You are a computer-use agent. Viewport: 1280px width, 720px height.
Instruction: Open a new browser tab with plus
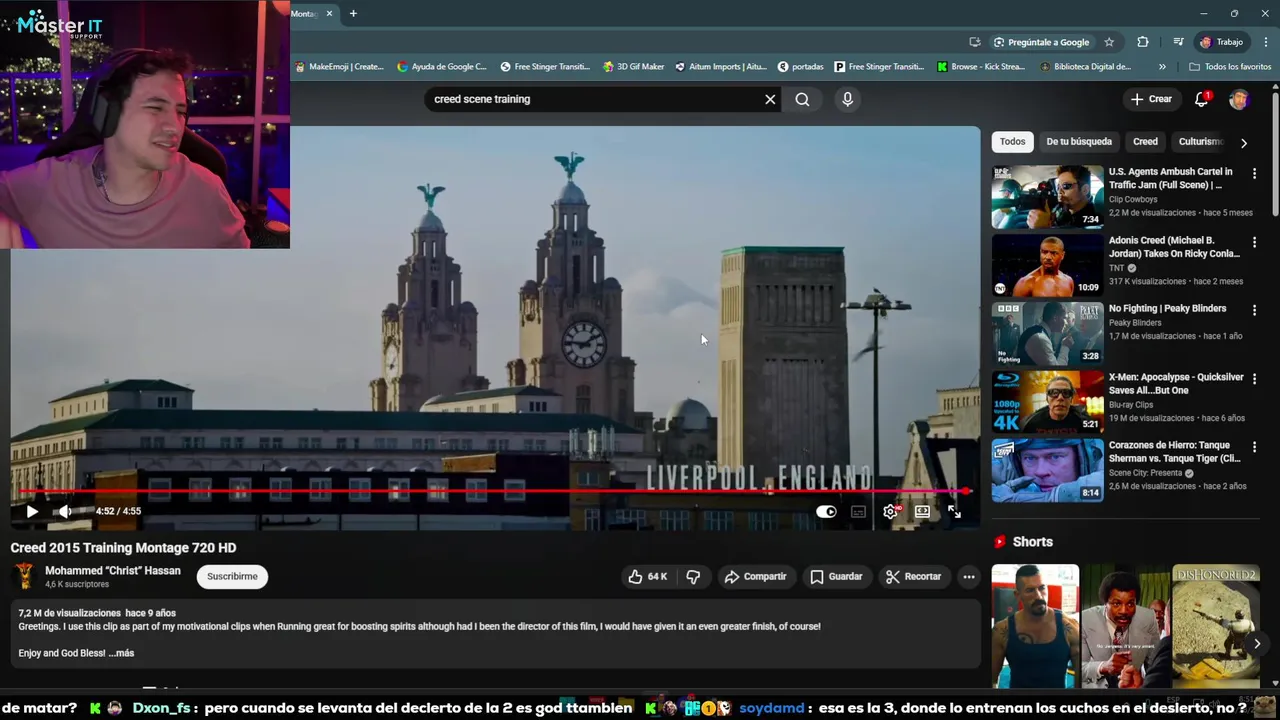(353, 13)
